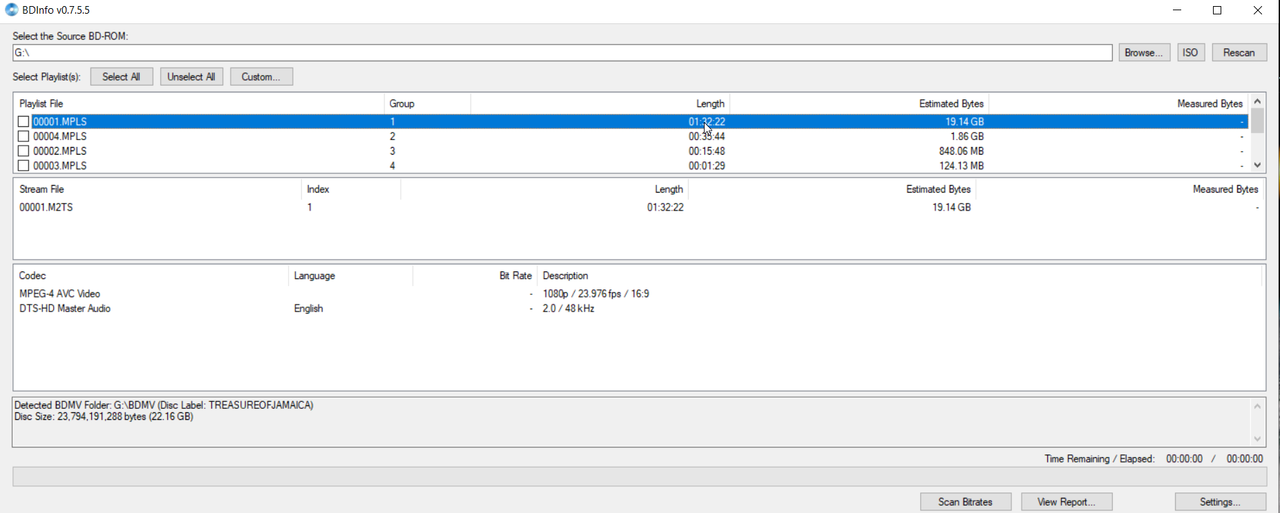Sort playlists by Measured Bytes header
The image size is (1280, 513).
[x=1119, y=104]
